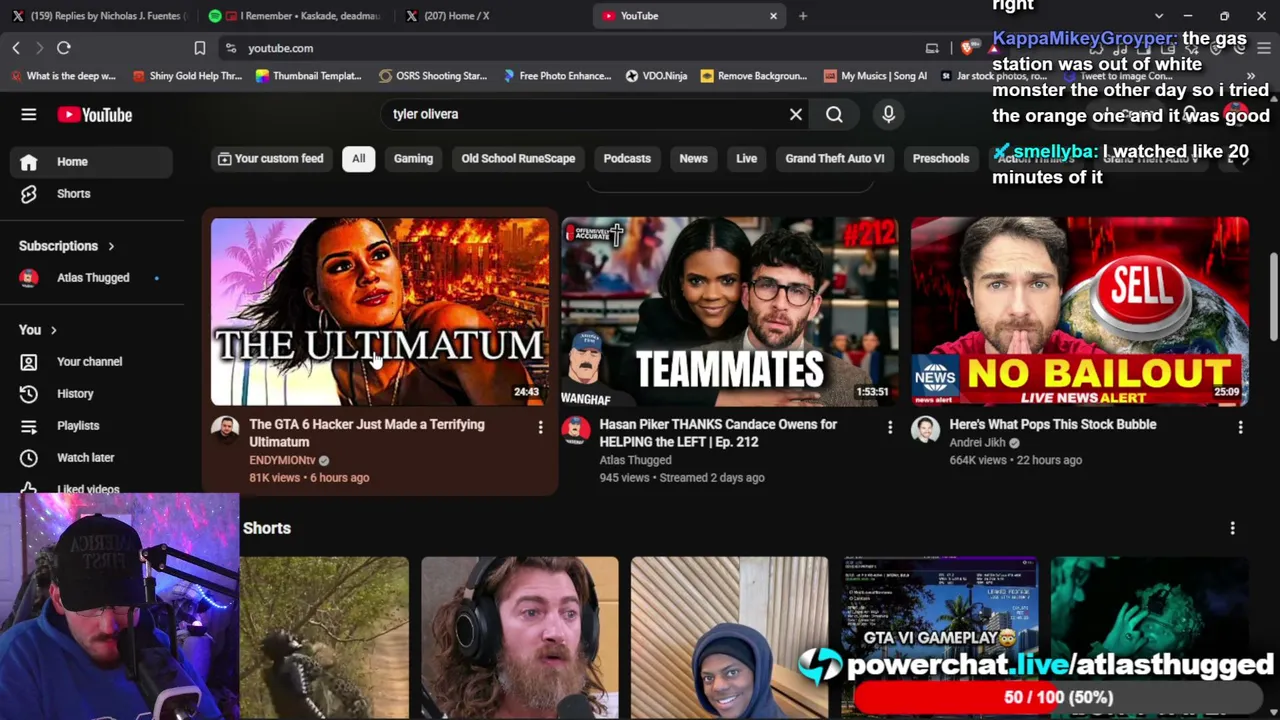
Task: Open the Shorts section three-dot menu
Action: (x=1232, y=528)
